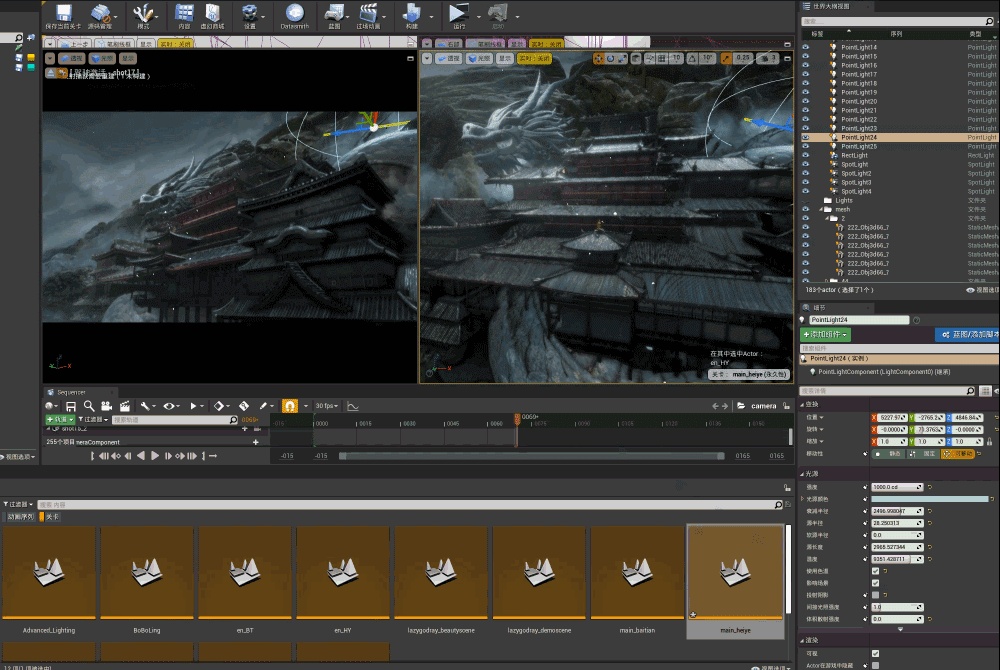Image resolution: width=1000 pixels, height=670 pixels.
Task: Uncheck the Visible (可视) checkbox under Rendering
Action: click(875, 653)
